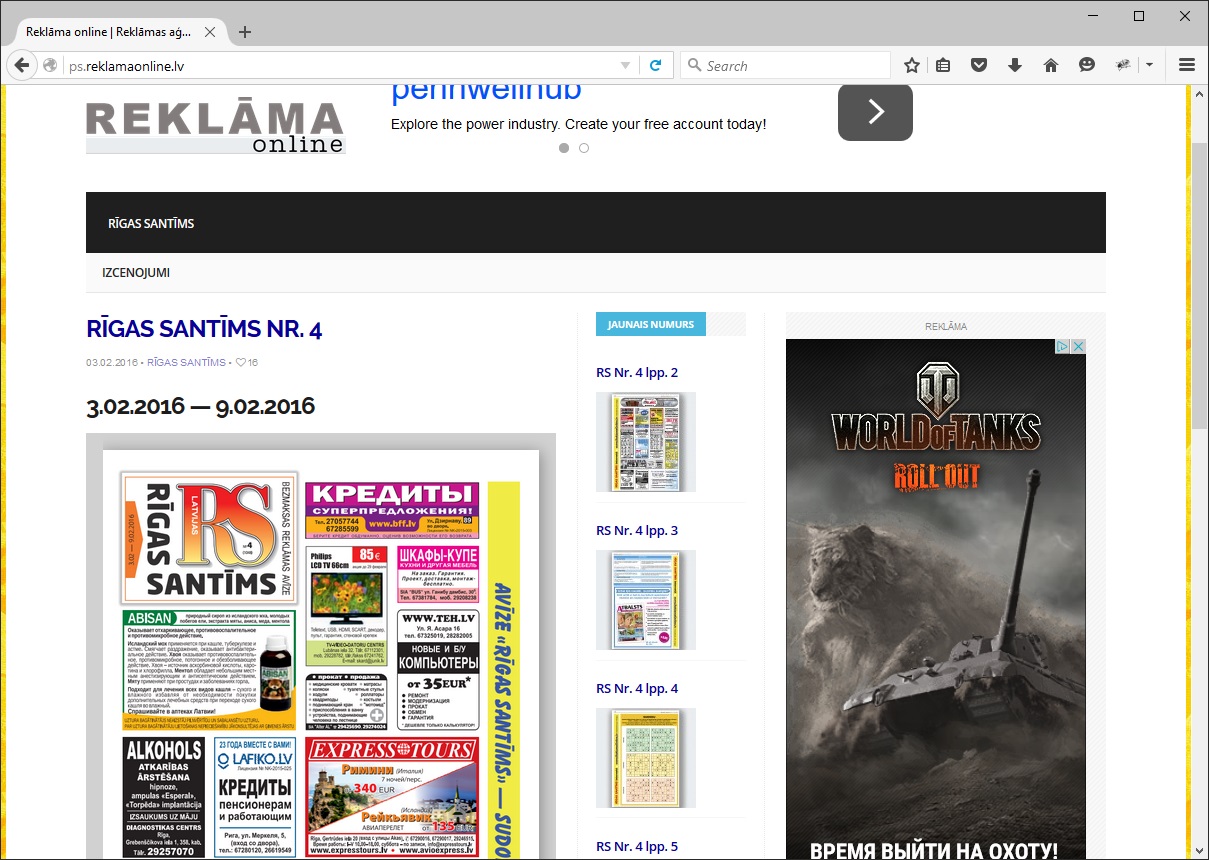This screenshot has height=860, width=1209.
Task: Save to Pocket icon in toolbar
Action: (980, 65)
